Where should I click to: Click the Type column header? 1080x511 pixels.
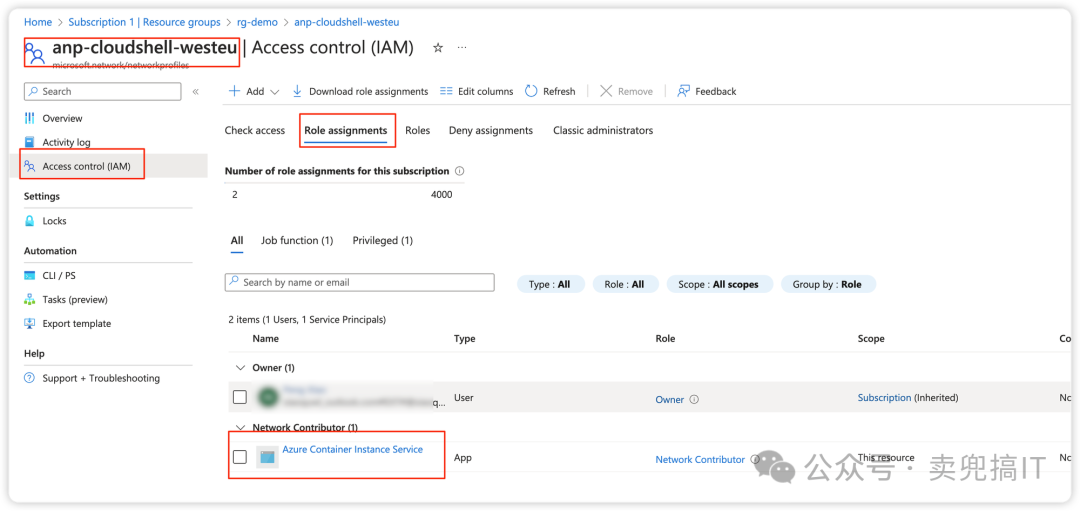tap(465, 338)
